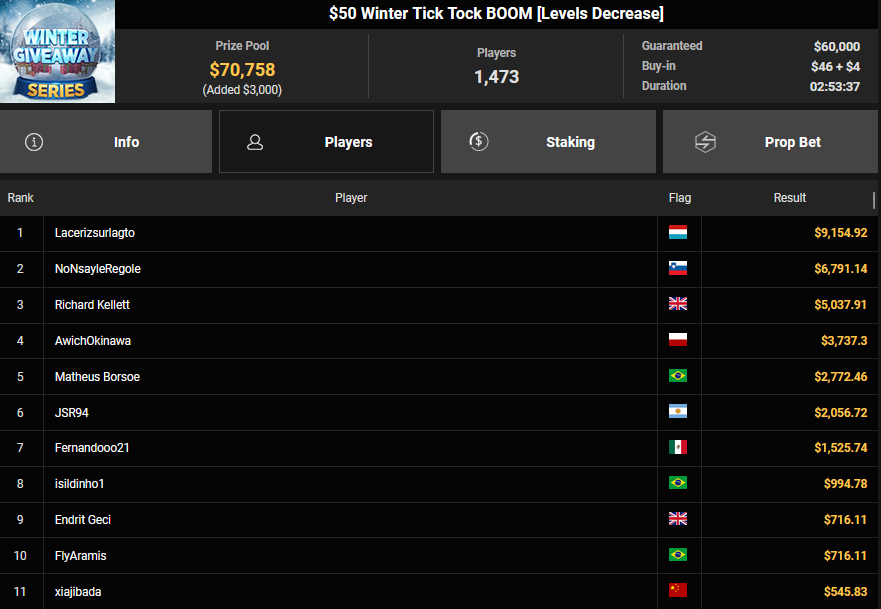The height and width of the screenshot is (609, 881).
Task: Click the Winter Giveaway Series banner image
Action: (58, 52)
